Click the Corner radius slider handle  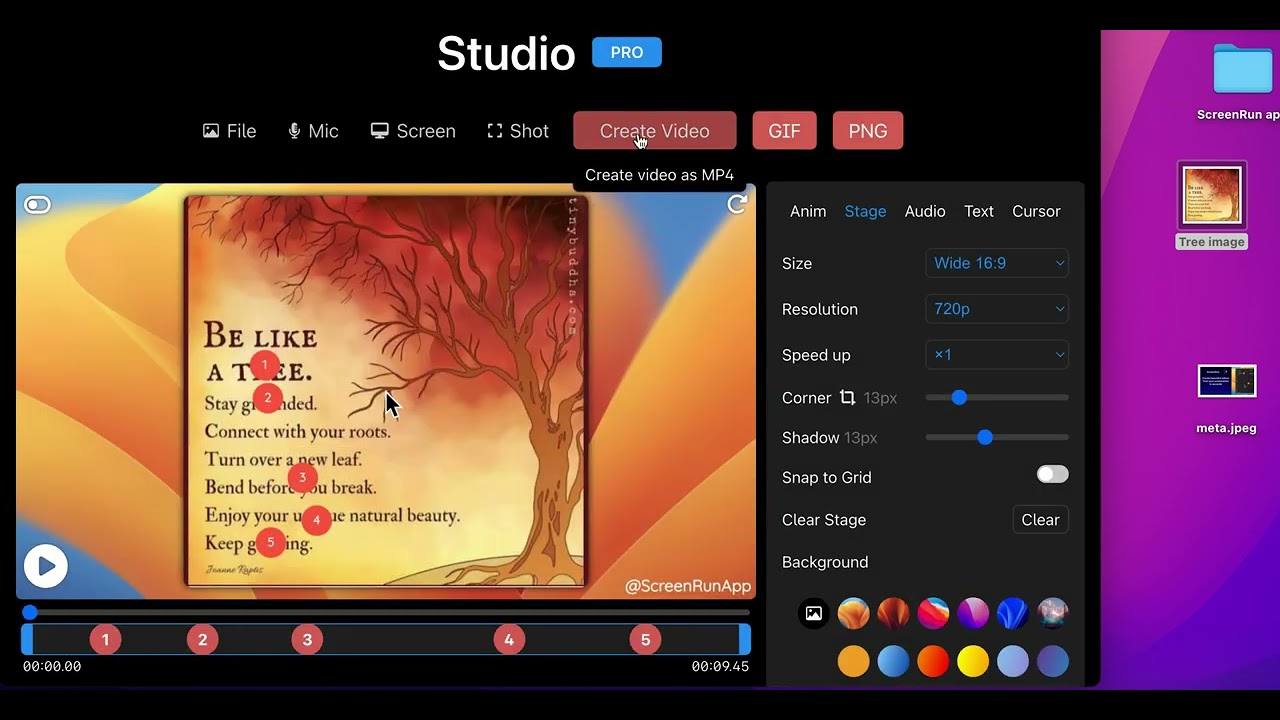click(959, 398)
